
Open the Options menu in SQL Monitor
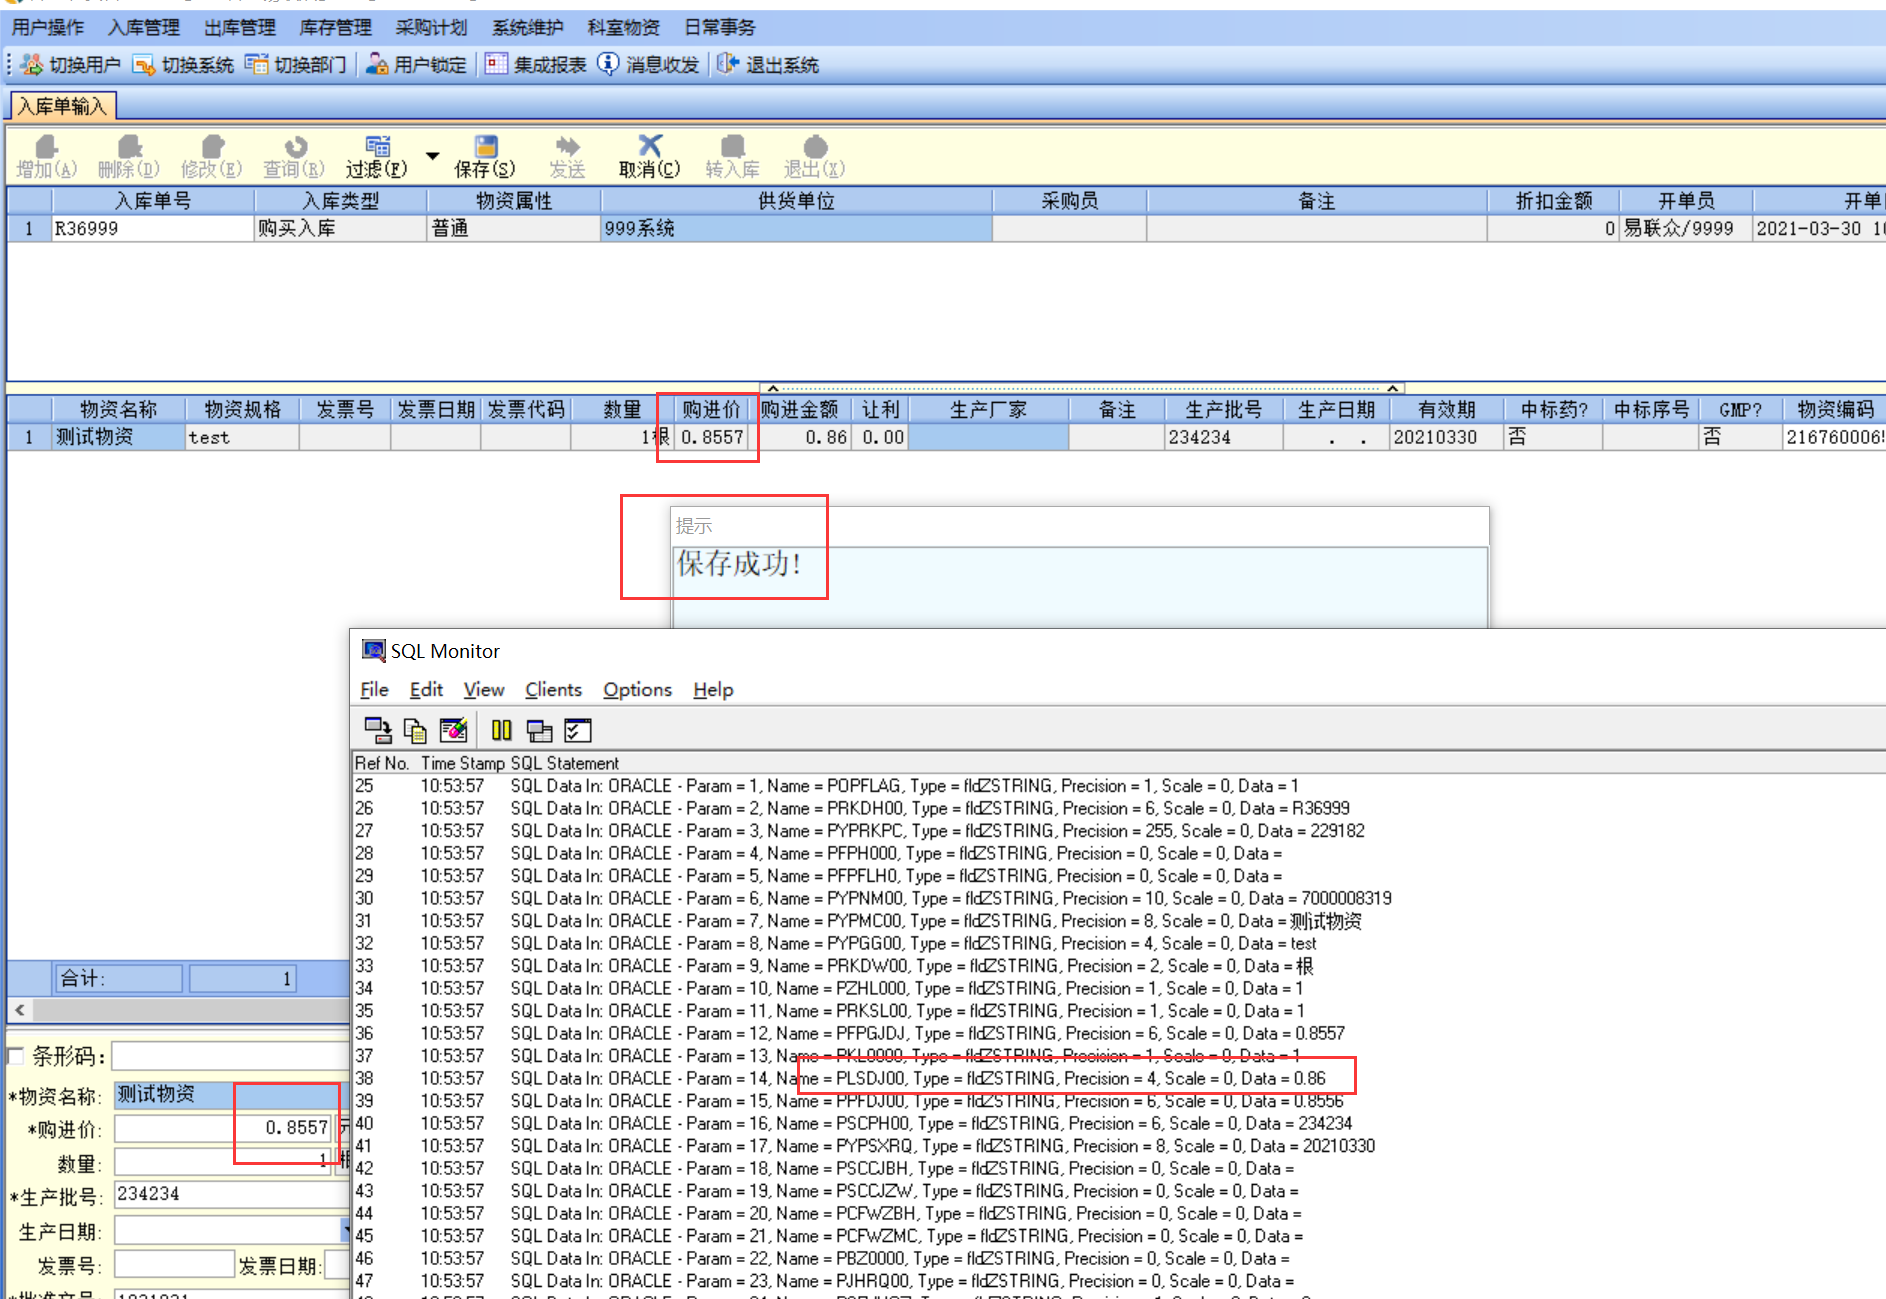click(x=637, y=690)
